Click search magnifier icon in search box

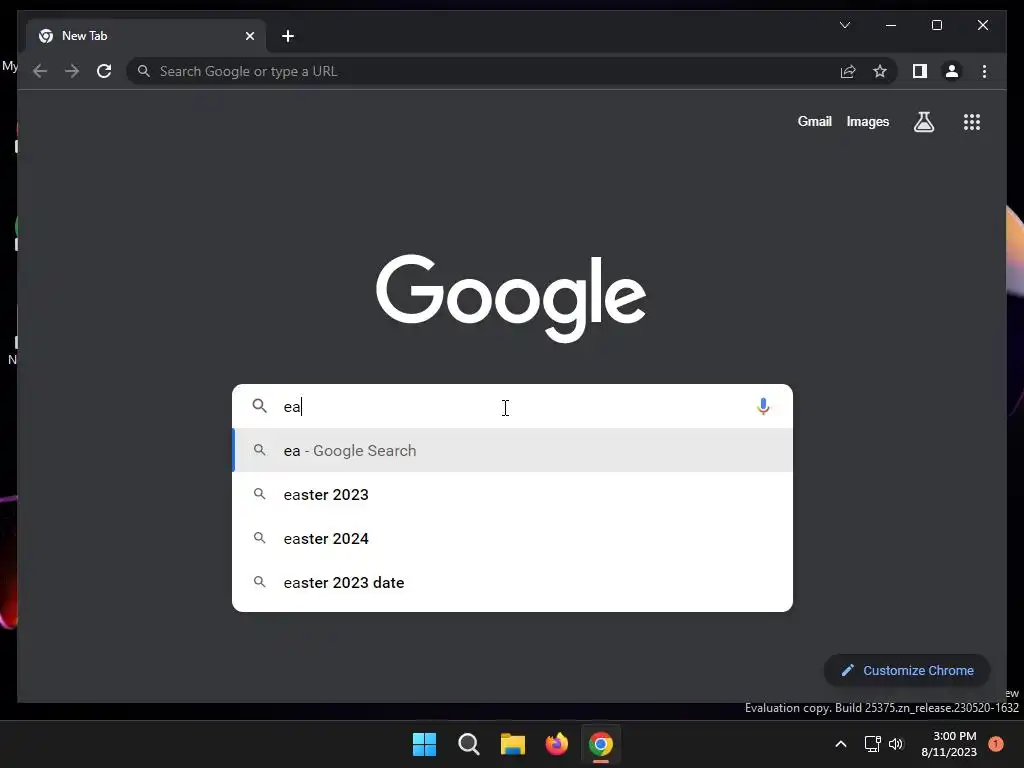coord(259,406)
